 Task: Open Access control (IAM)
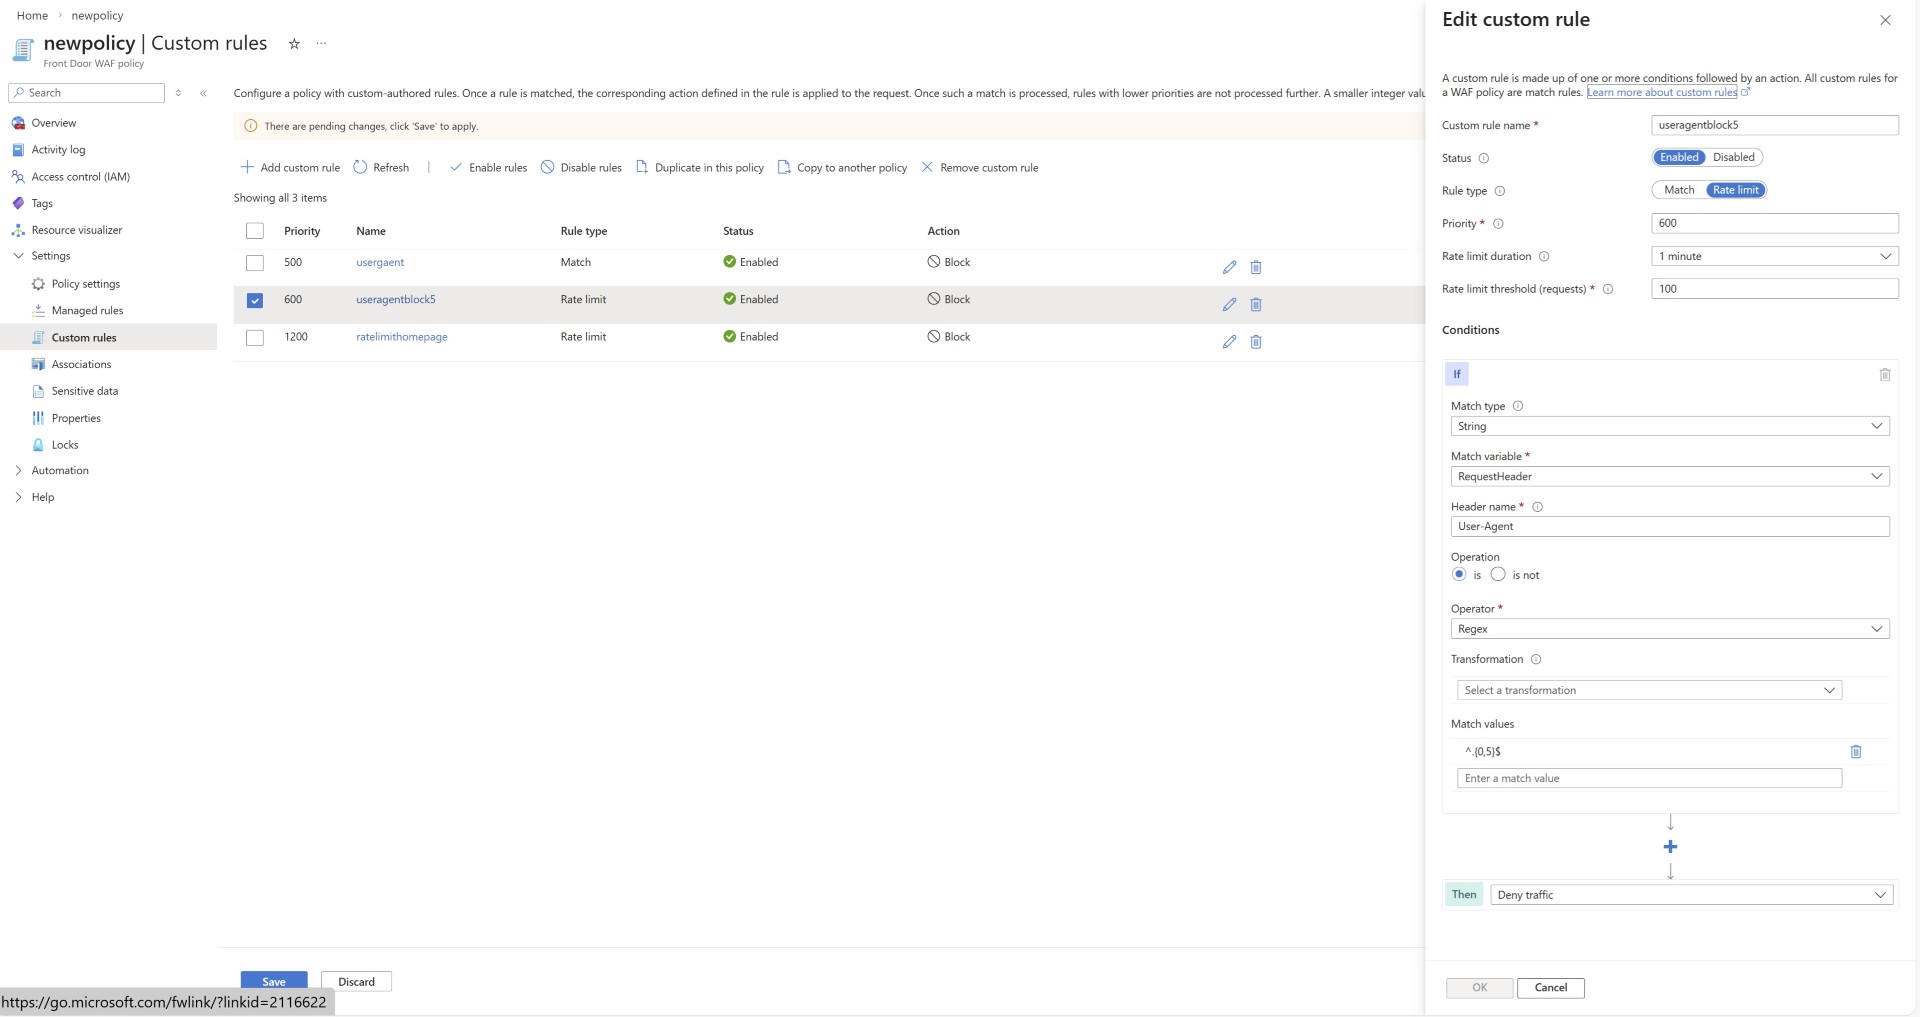[80, 177]
